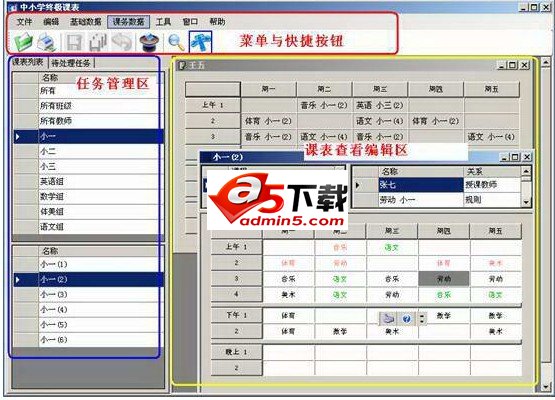
Task: Select the 数学组 row
Action: pos(88,196)
